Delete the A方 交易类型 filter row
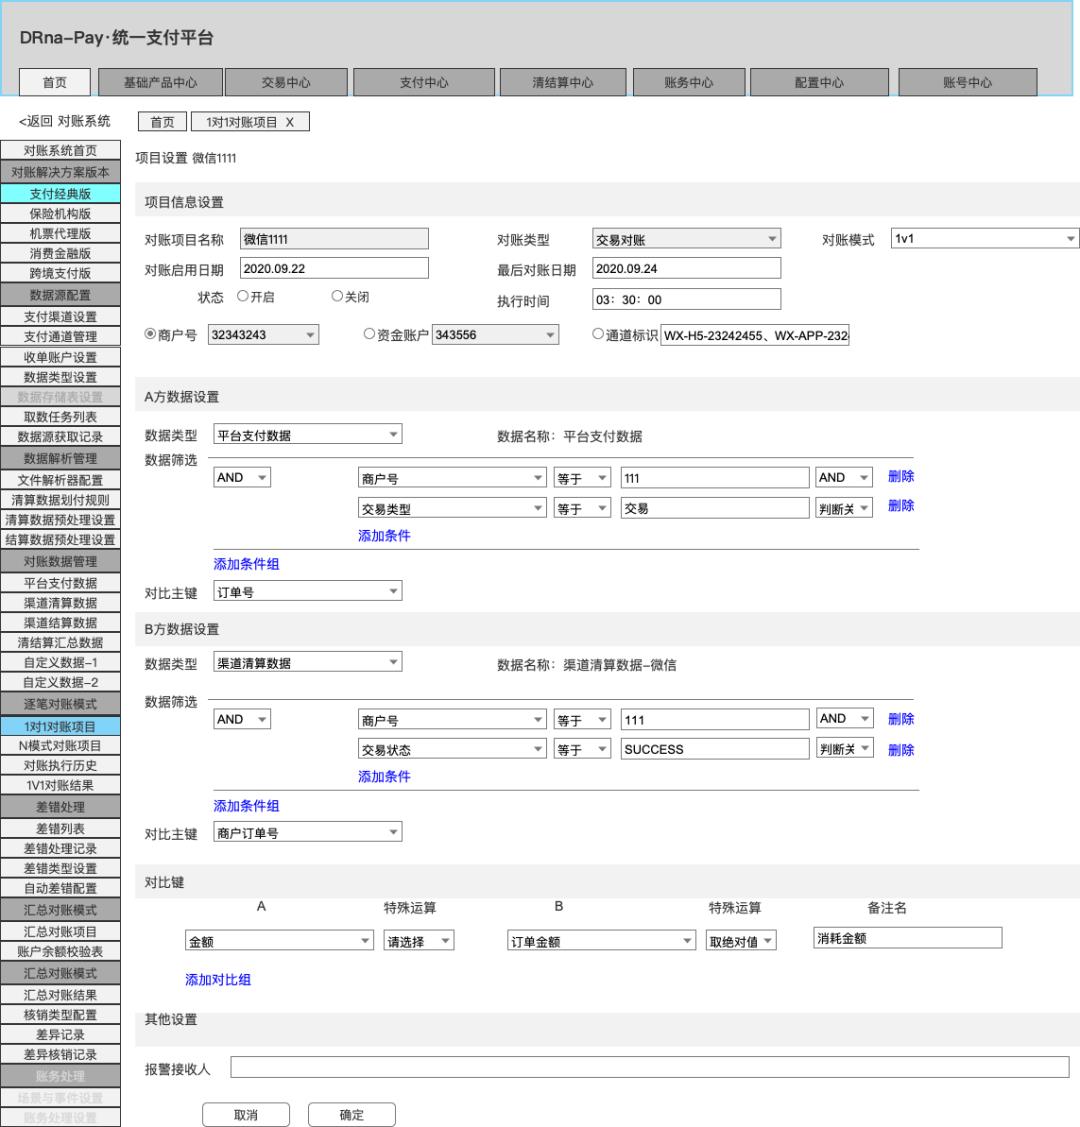The height and width of the screenshot is (1127, 1080). click(901, 506)
